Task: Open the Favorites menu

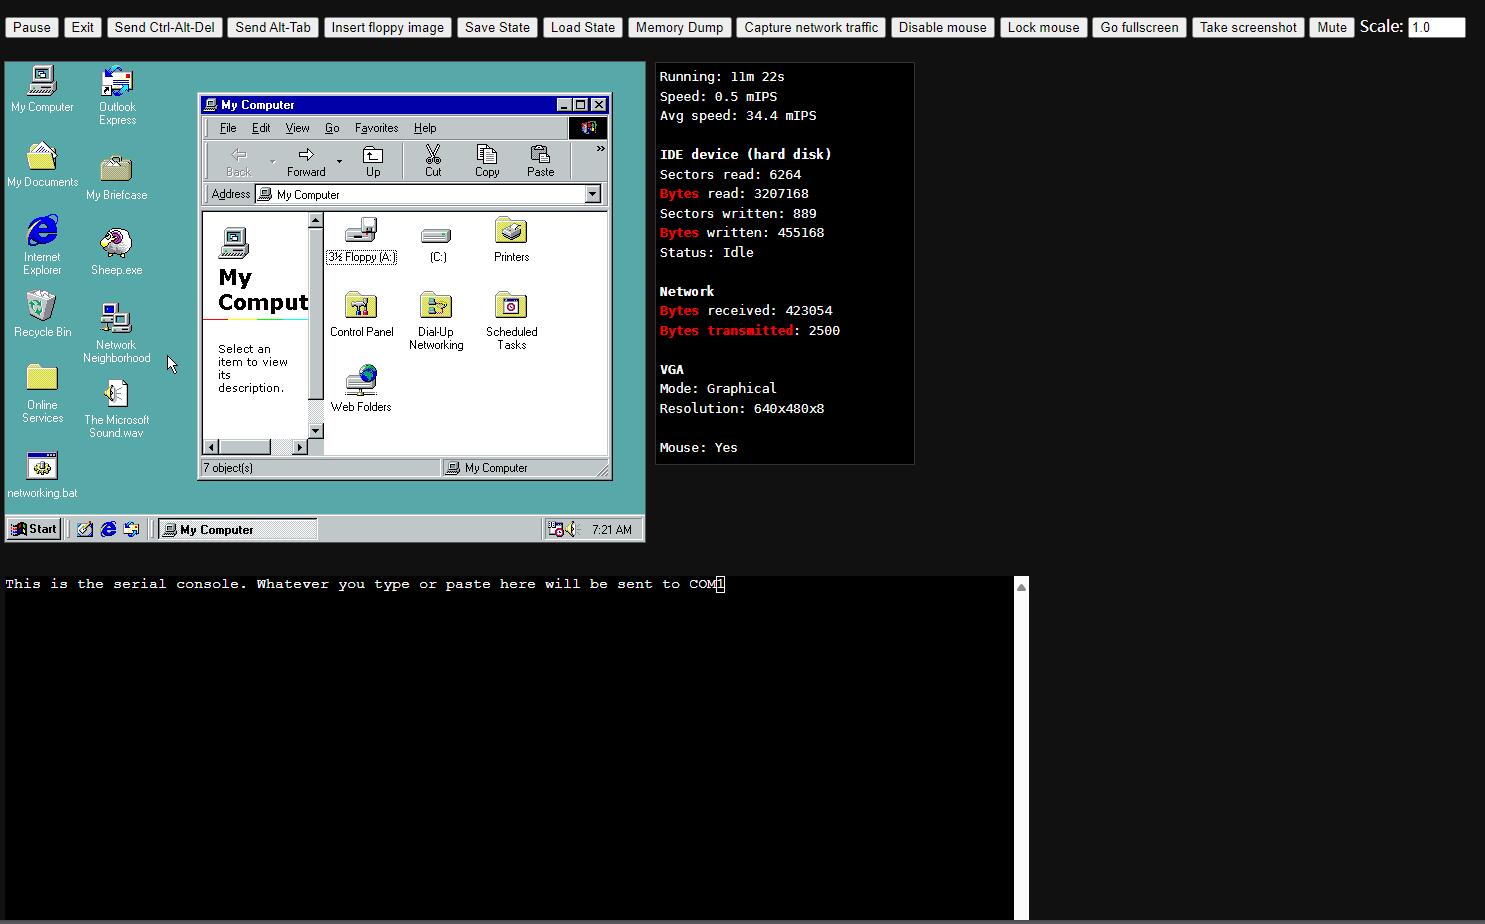Action: [x=376, y=128]
